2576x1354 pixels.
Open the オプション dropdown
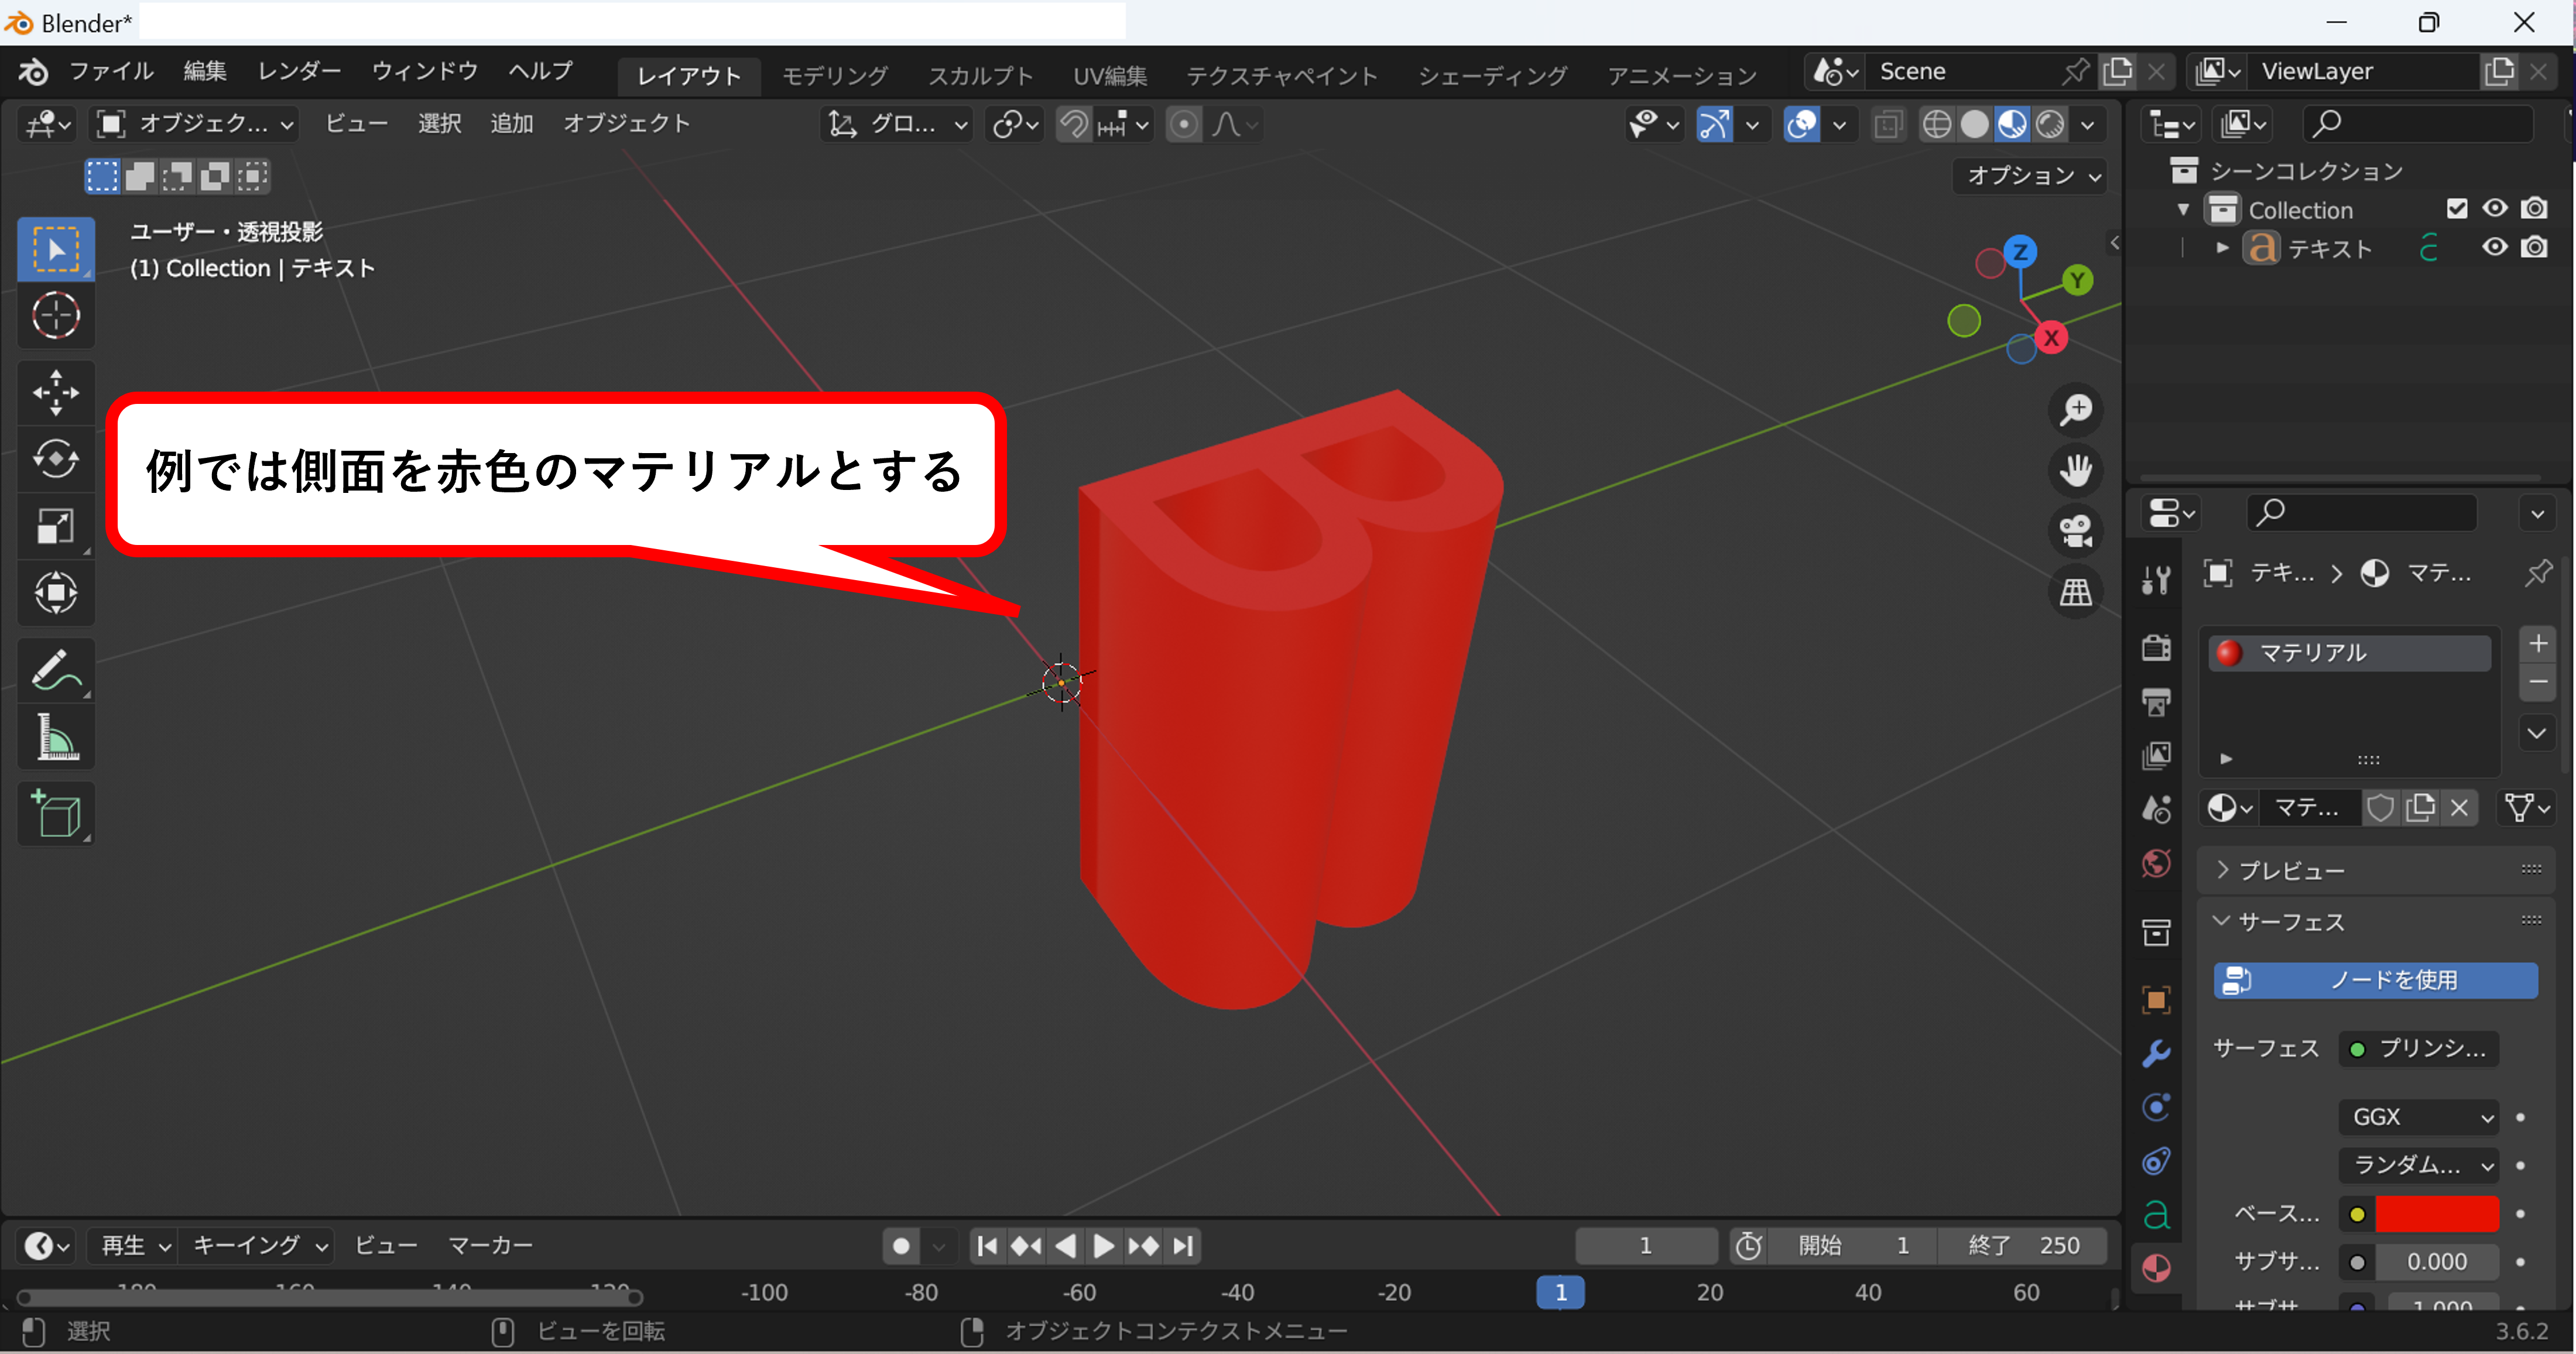tap(2031, 176)
